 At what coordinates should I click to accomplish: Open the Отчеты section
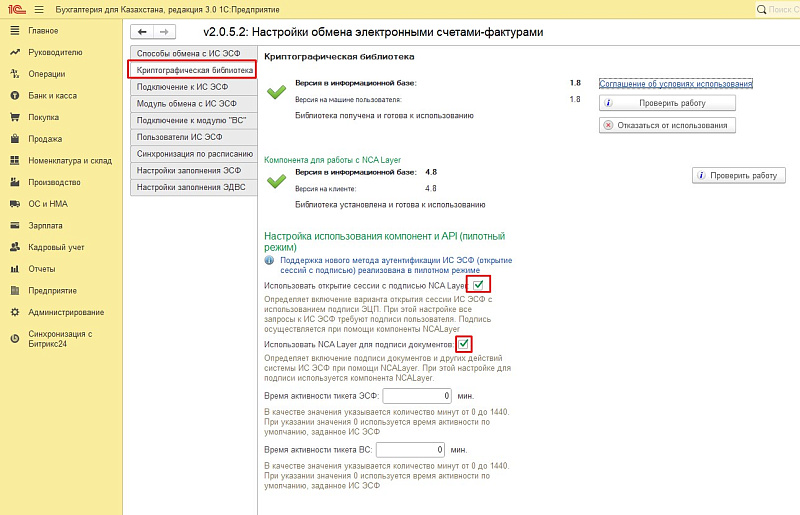pyautogui.click(x=42, y=269)
